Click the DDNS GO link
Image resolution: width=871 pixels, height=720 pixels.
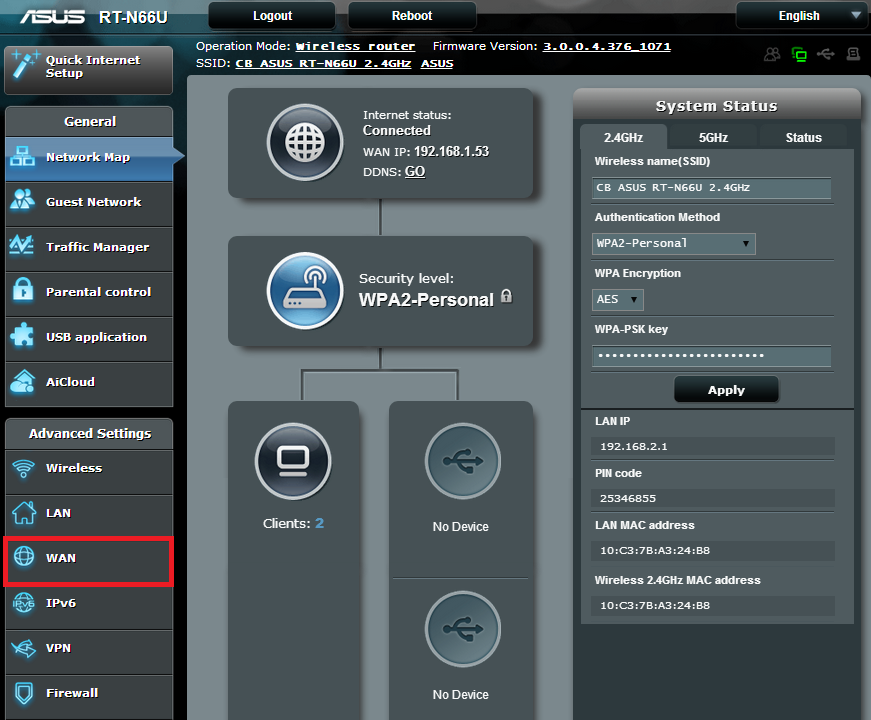(x=415, y=171)
